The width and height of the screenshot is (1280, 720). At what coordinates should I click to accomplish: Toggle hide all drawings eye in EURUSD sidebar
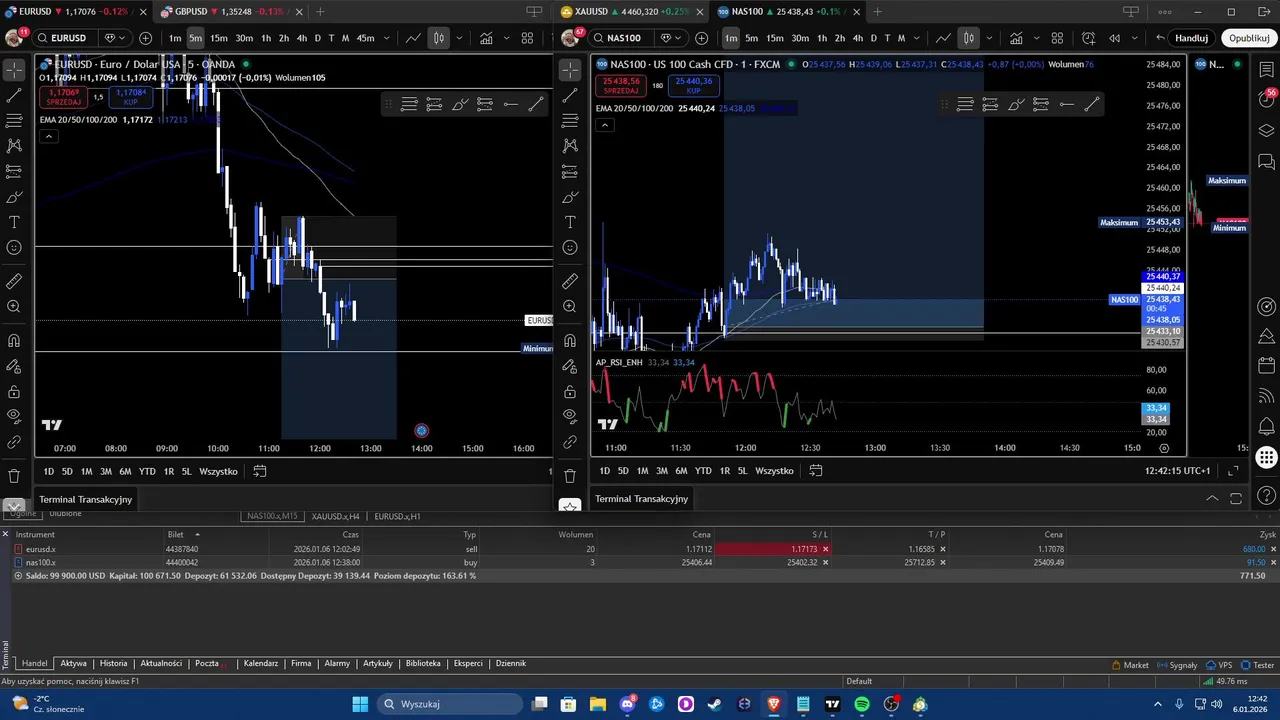click(14, 416)
